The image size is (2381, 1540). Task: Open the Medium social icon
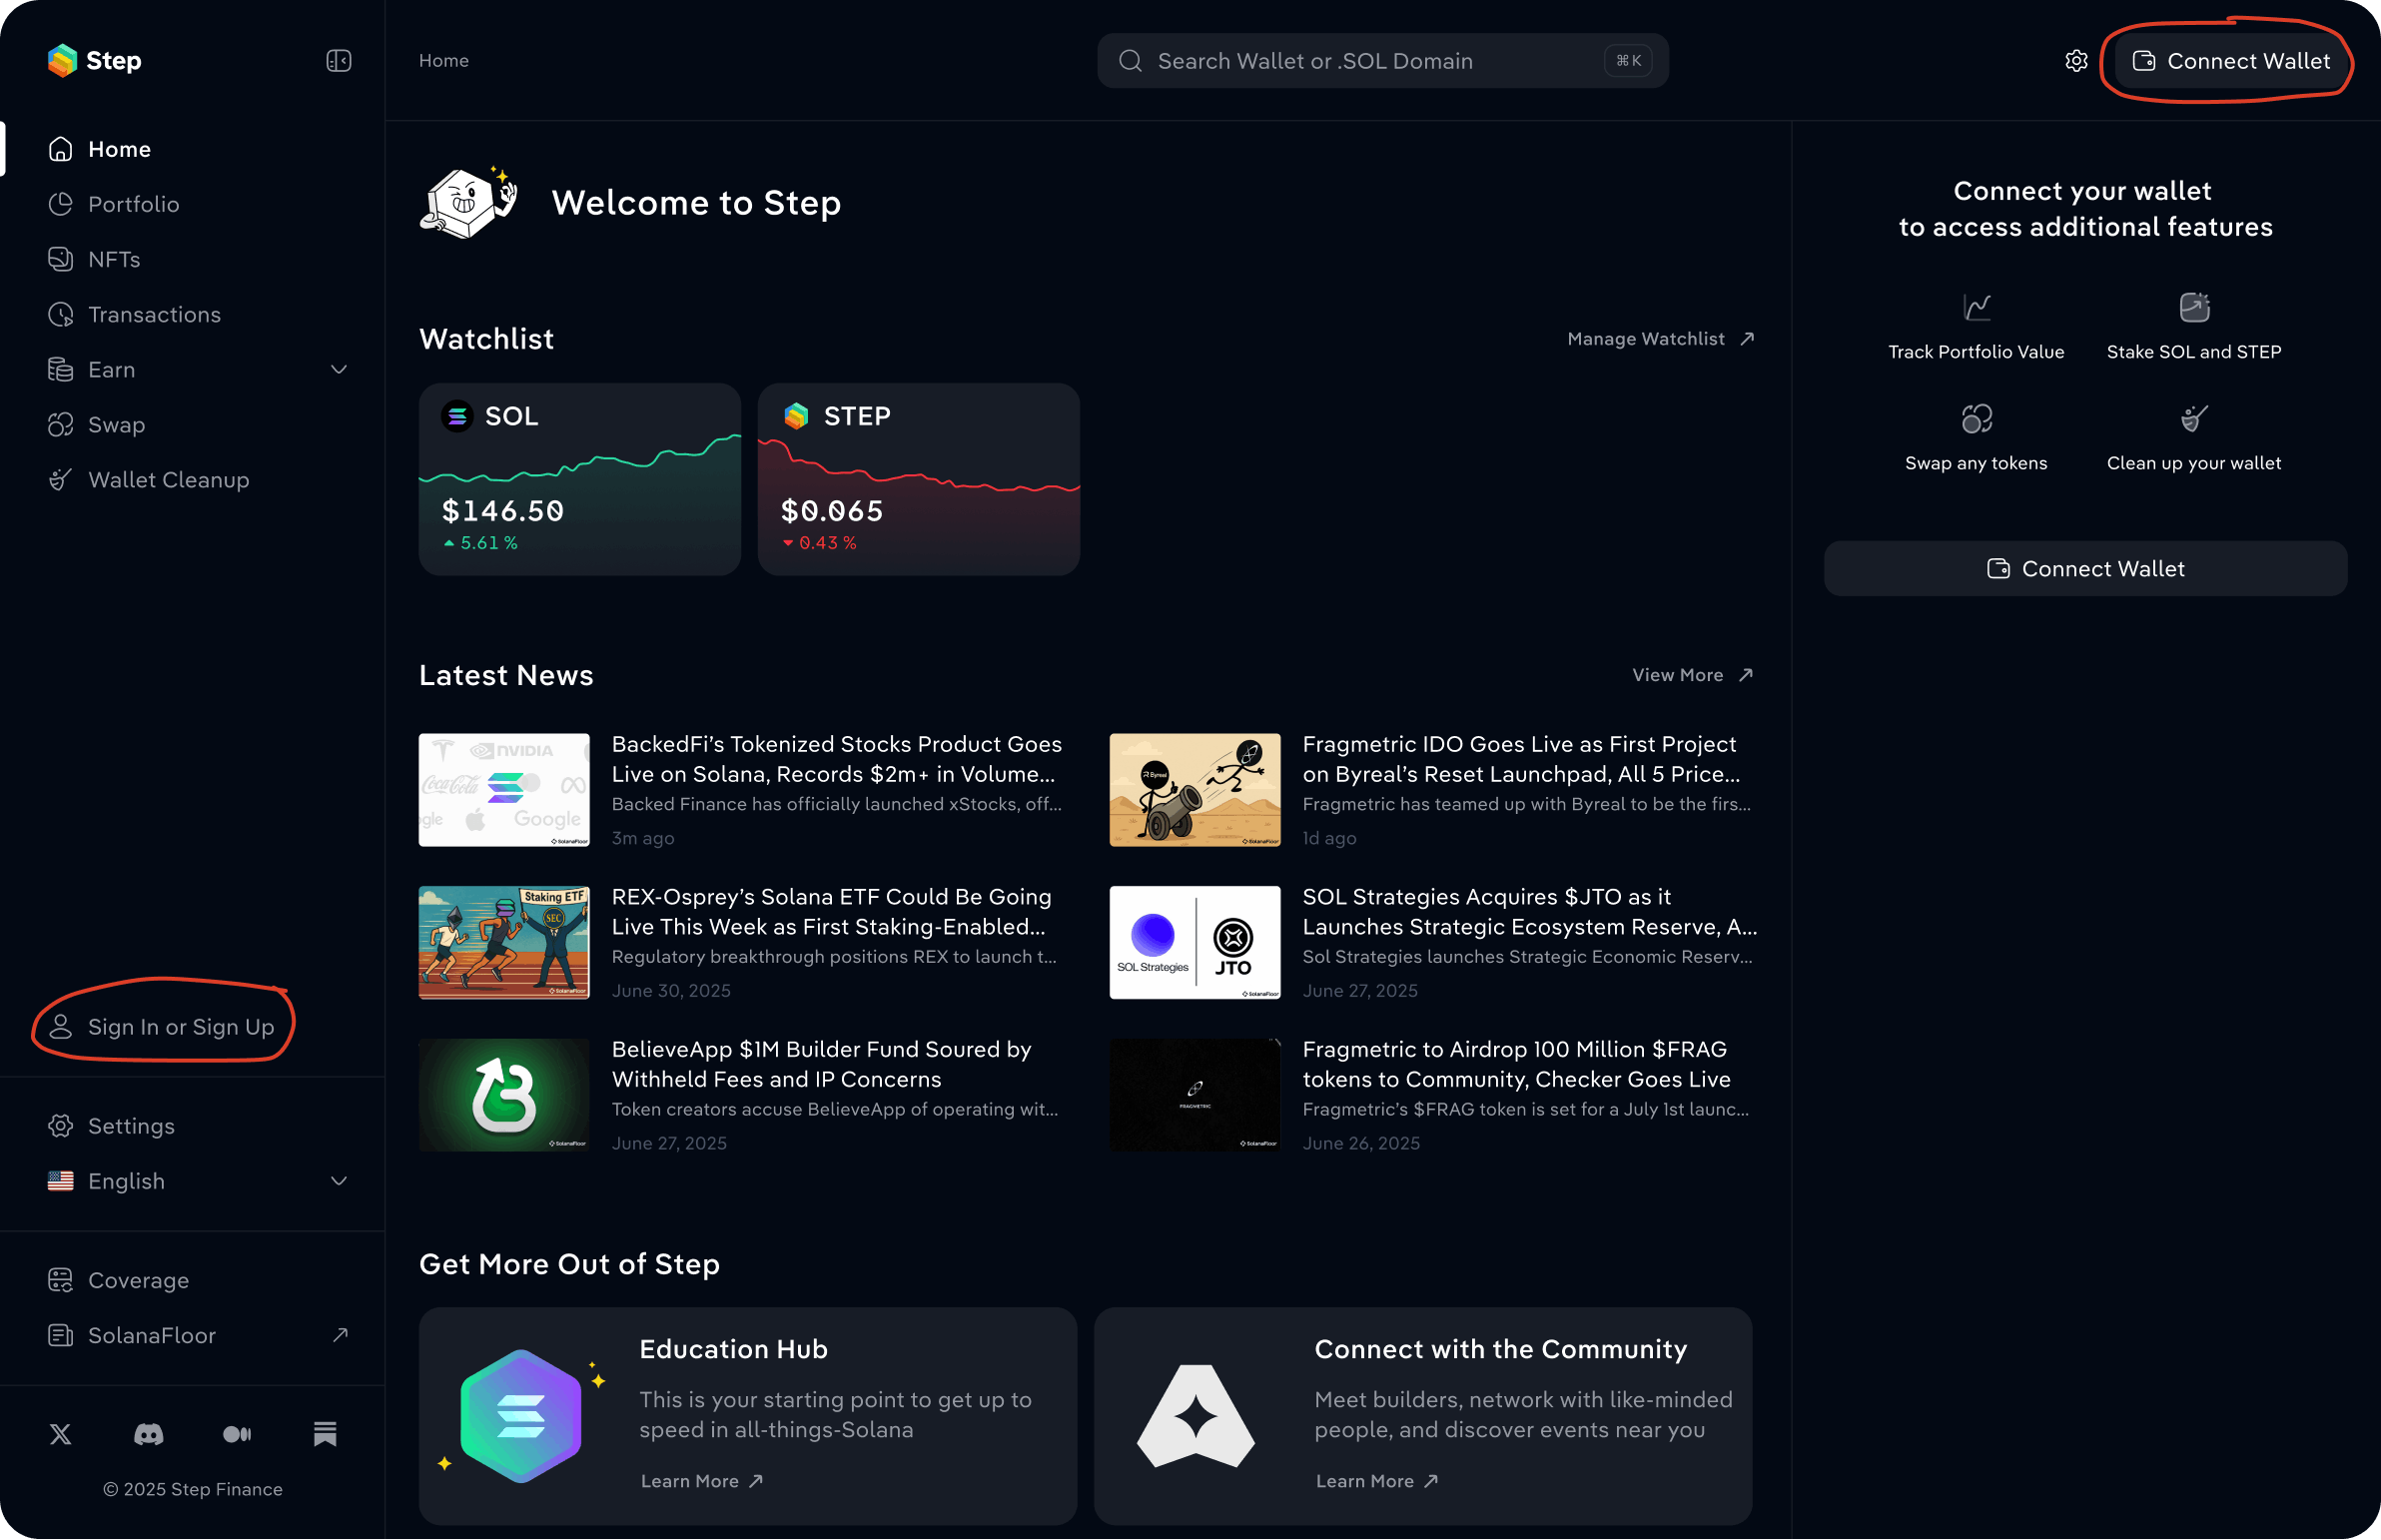click(237, 1434)
